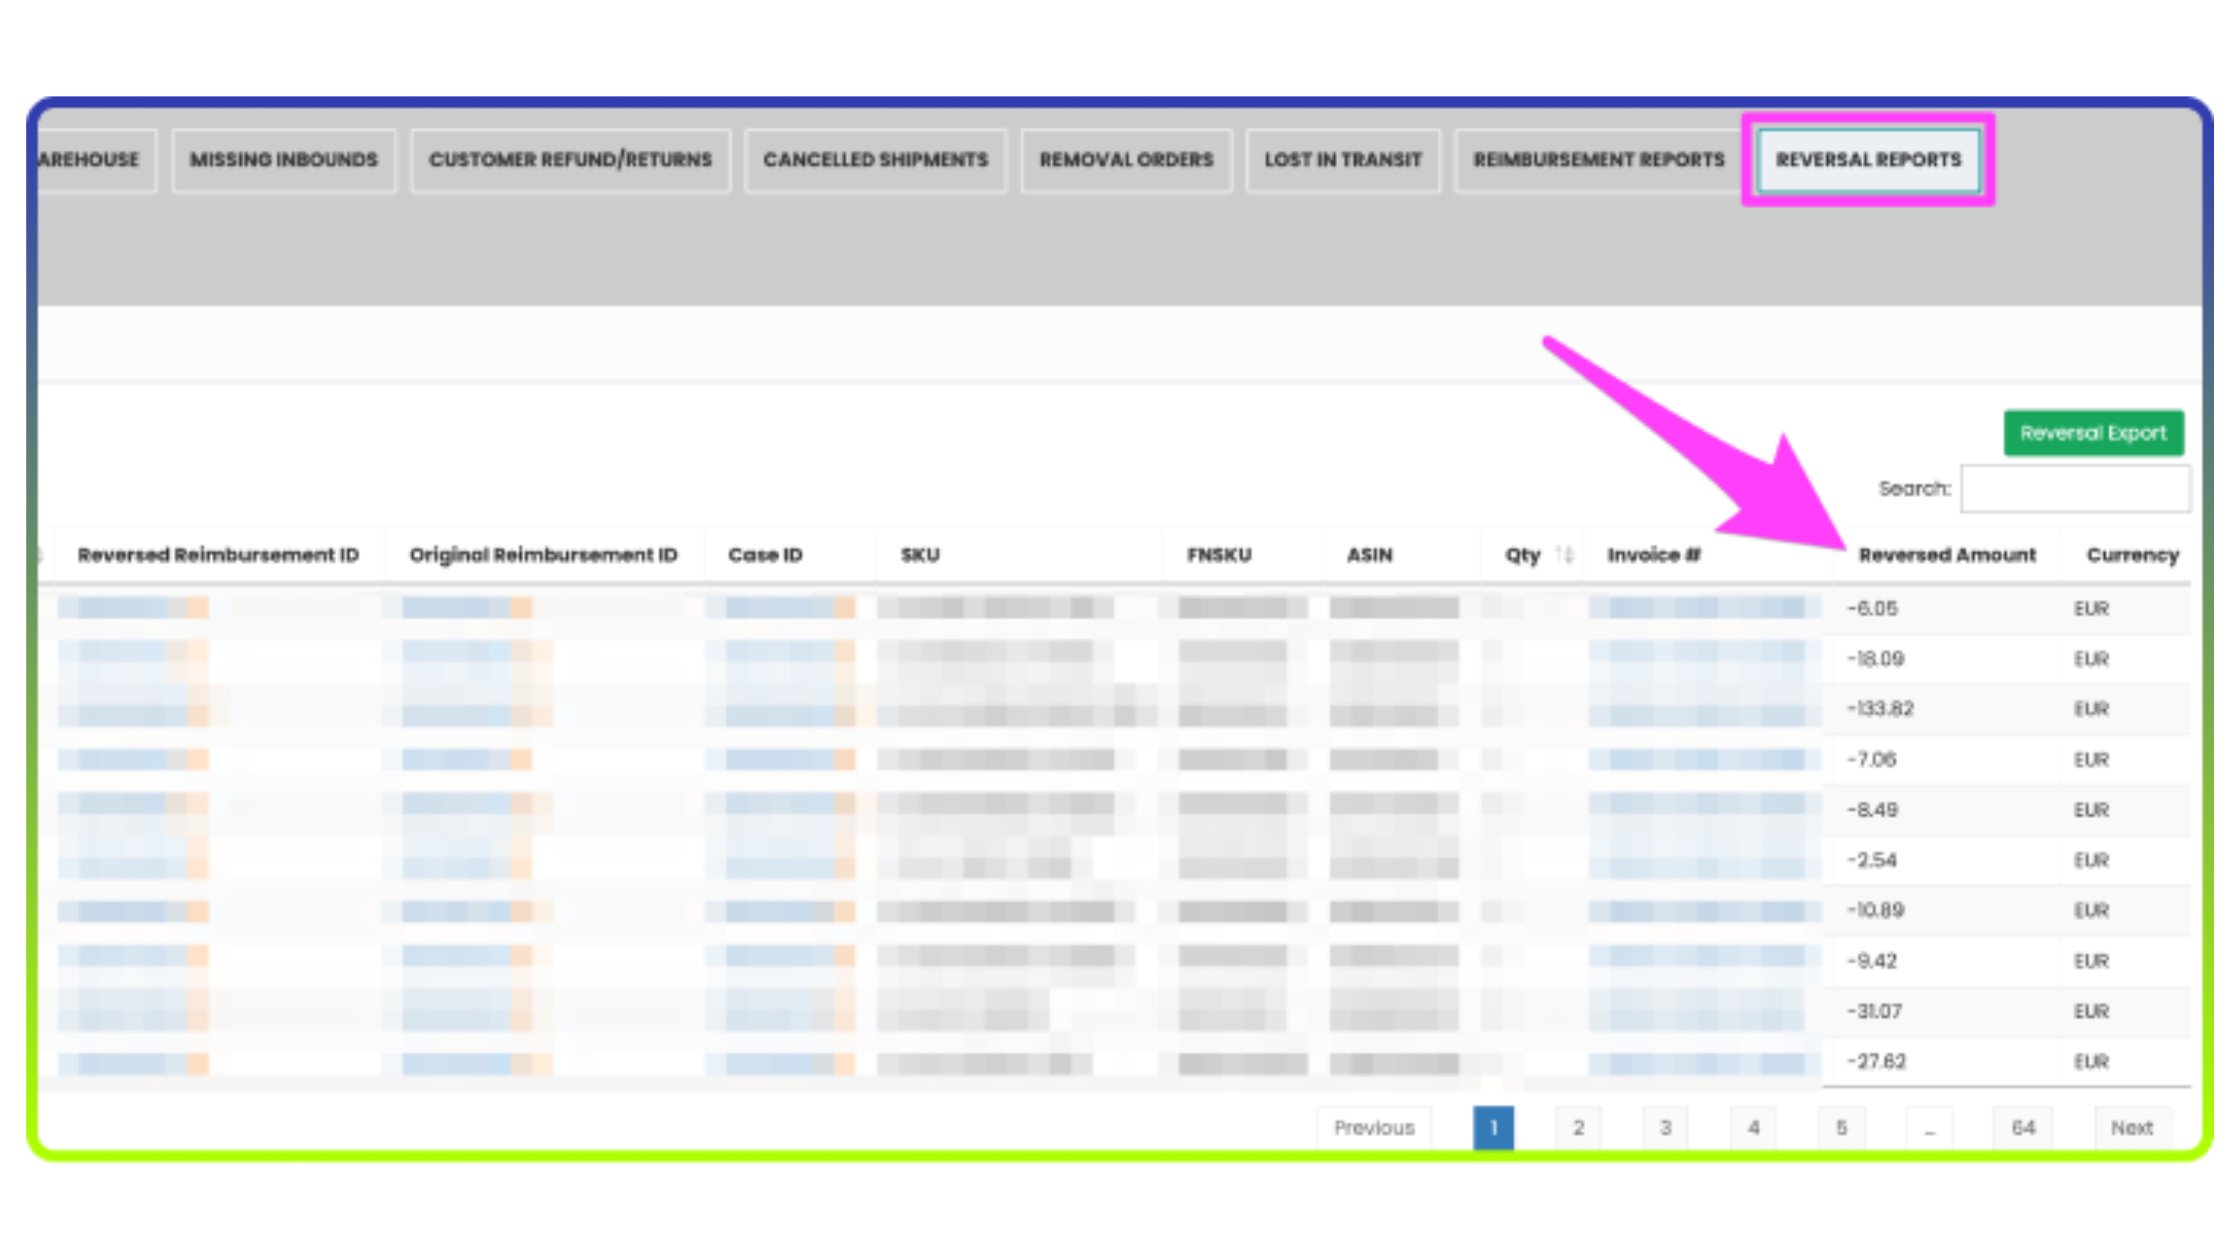Viewport: 2240px width, 1260px height.
Task: Switch to the Missing Inbounds tab
Action: [283, 159]
